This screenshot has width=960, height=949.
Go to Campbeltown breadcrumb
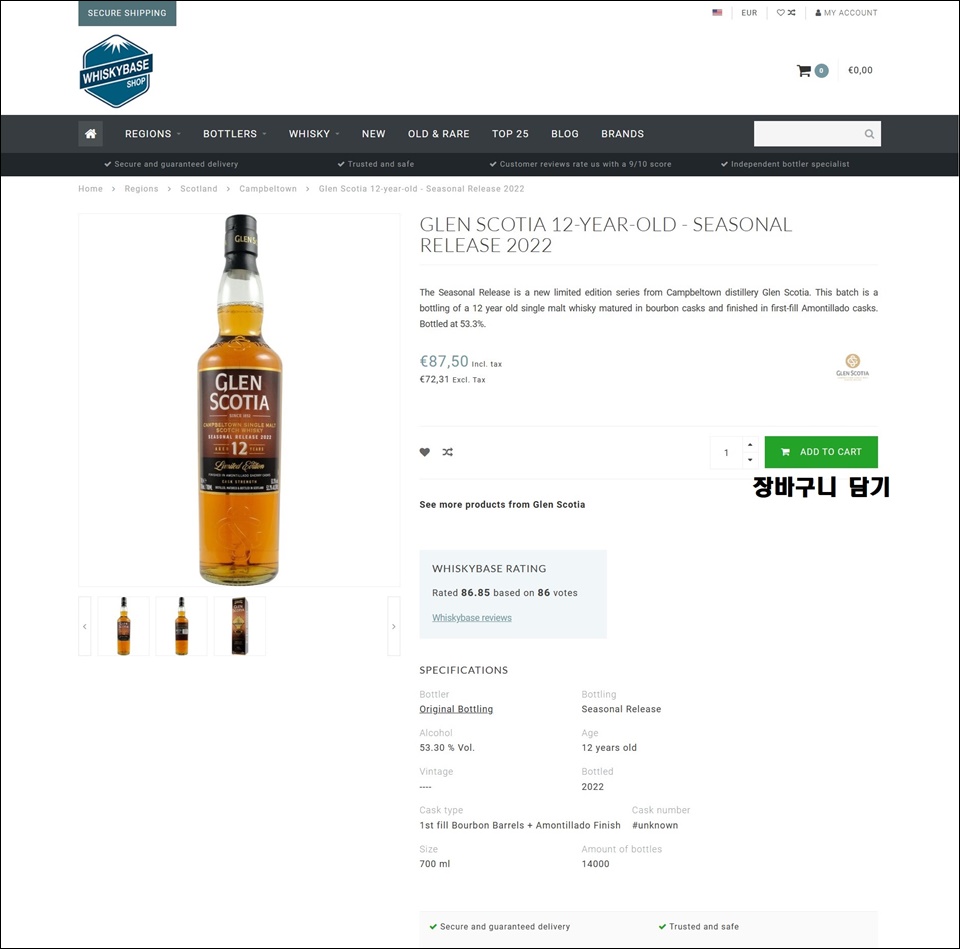click(268, 189)
